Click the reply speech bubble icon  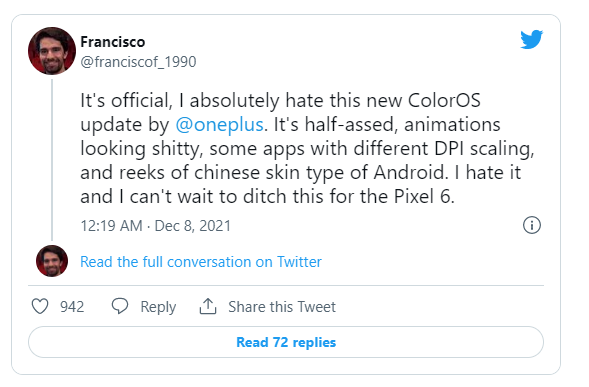(x=120, y=306)
